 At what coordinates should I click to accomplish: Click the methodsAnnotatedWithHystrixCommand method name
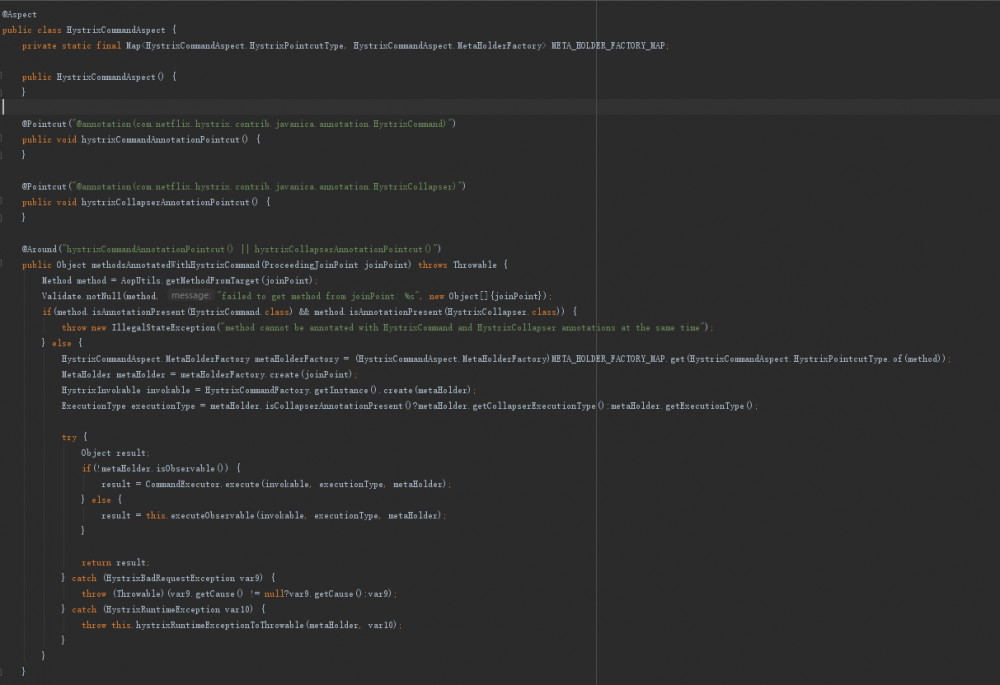coord(175,265)
